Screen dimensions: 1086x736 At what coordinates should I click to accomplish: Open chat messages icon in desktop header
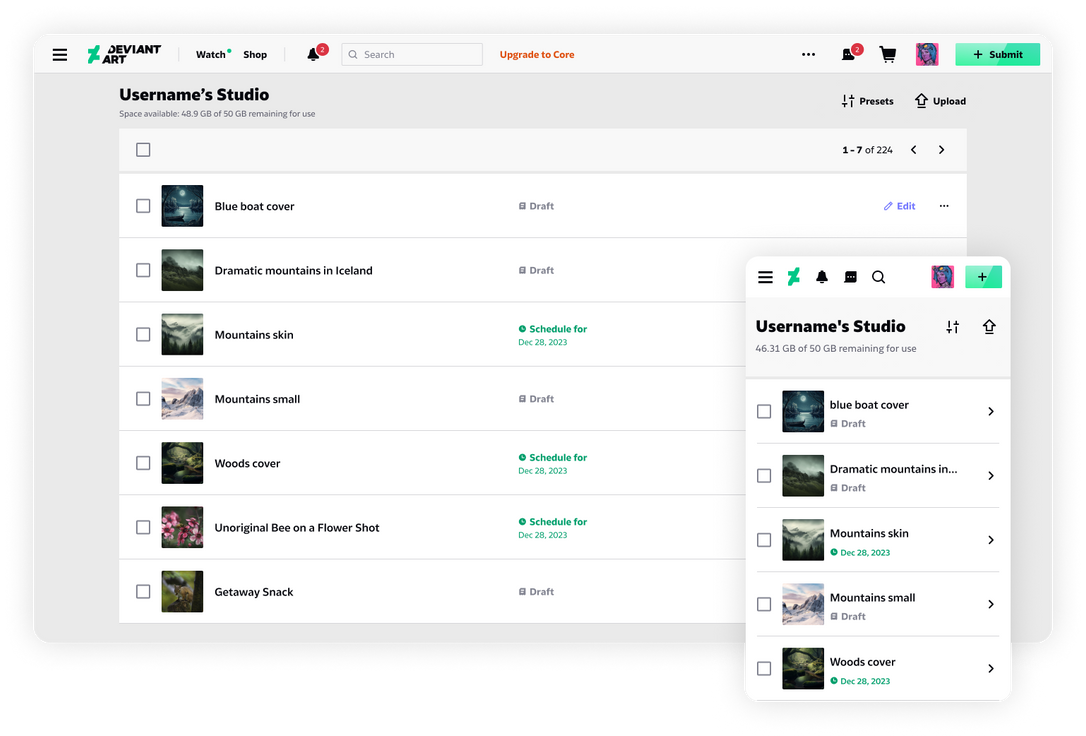click(848, 54)
